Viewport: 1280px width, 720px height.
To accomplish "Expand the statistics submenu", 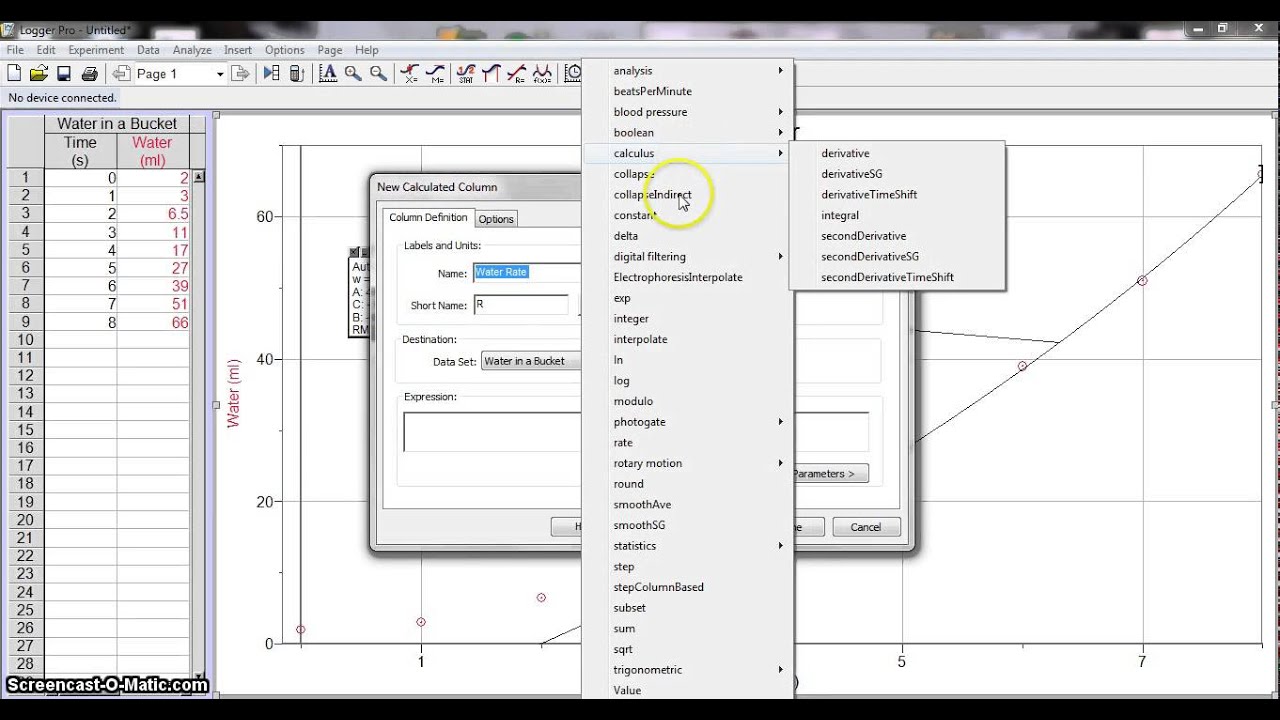I will point(687,546).
